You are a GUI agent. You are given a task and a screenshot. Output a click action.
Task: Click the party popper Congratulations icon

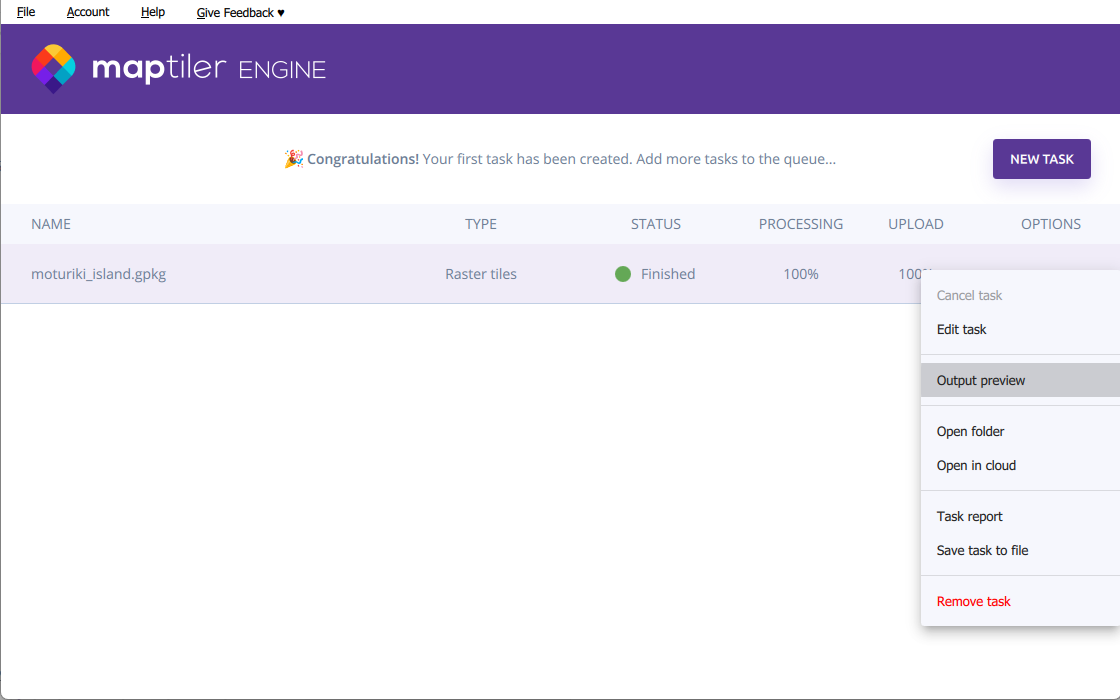[x=293, y=159]
